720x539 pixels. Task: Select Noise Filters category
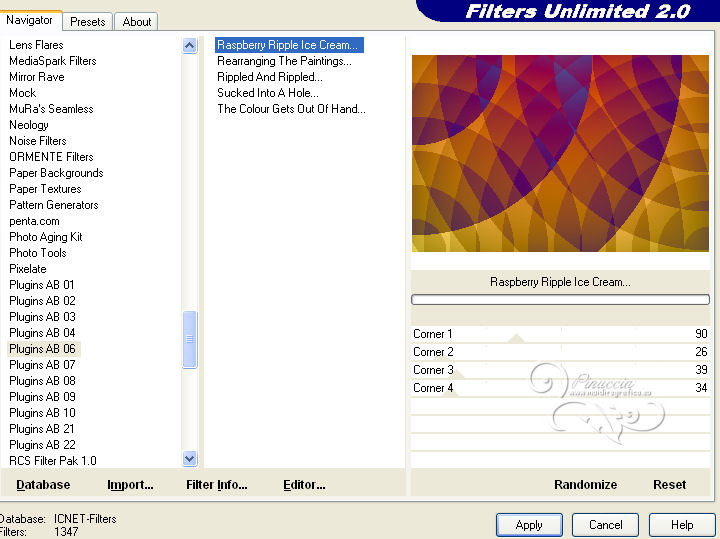tap(38, 141)
